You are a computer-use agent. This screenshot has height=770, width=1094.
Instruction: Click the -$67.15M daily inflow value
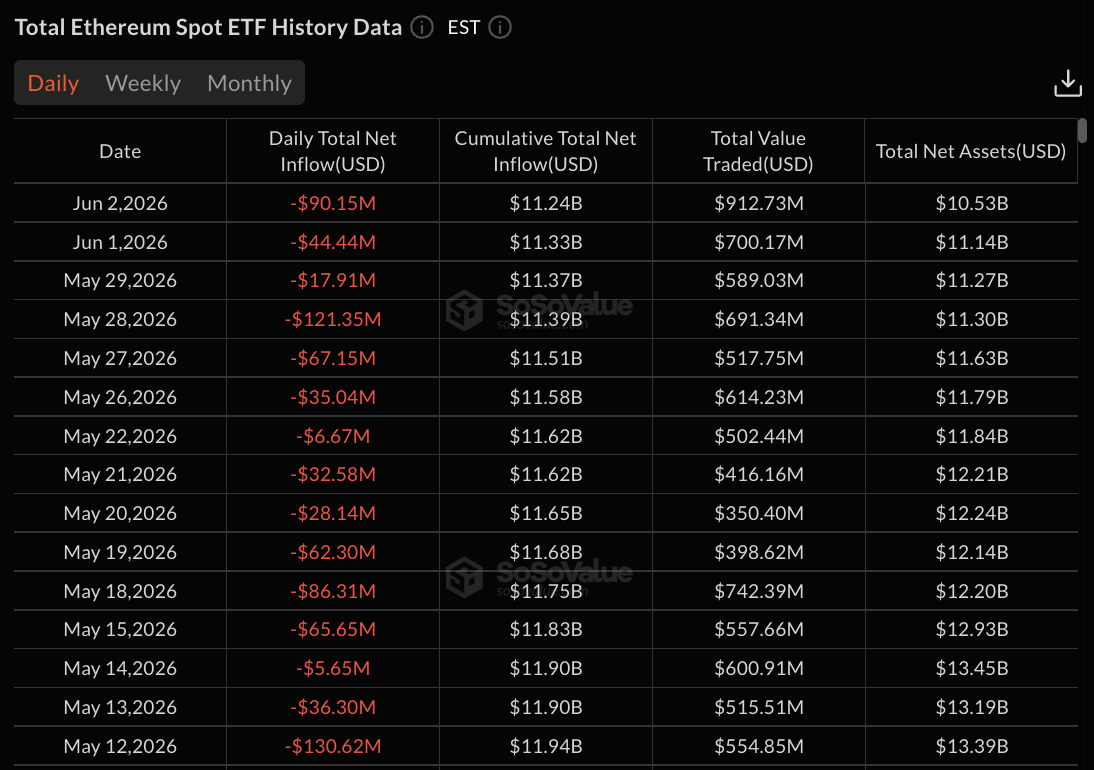click(333, 358)
